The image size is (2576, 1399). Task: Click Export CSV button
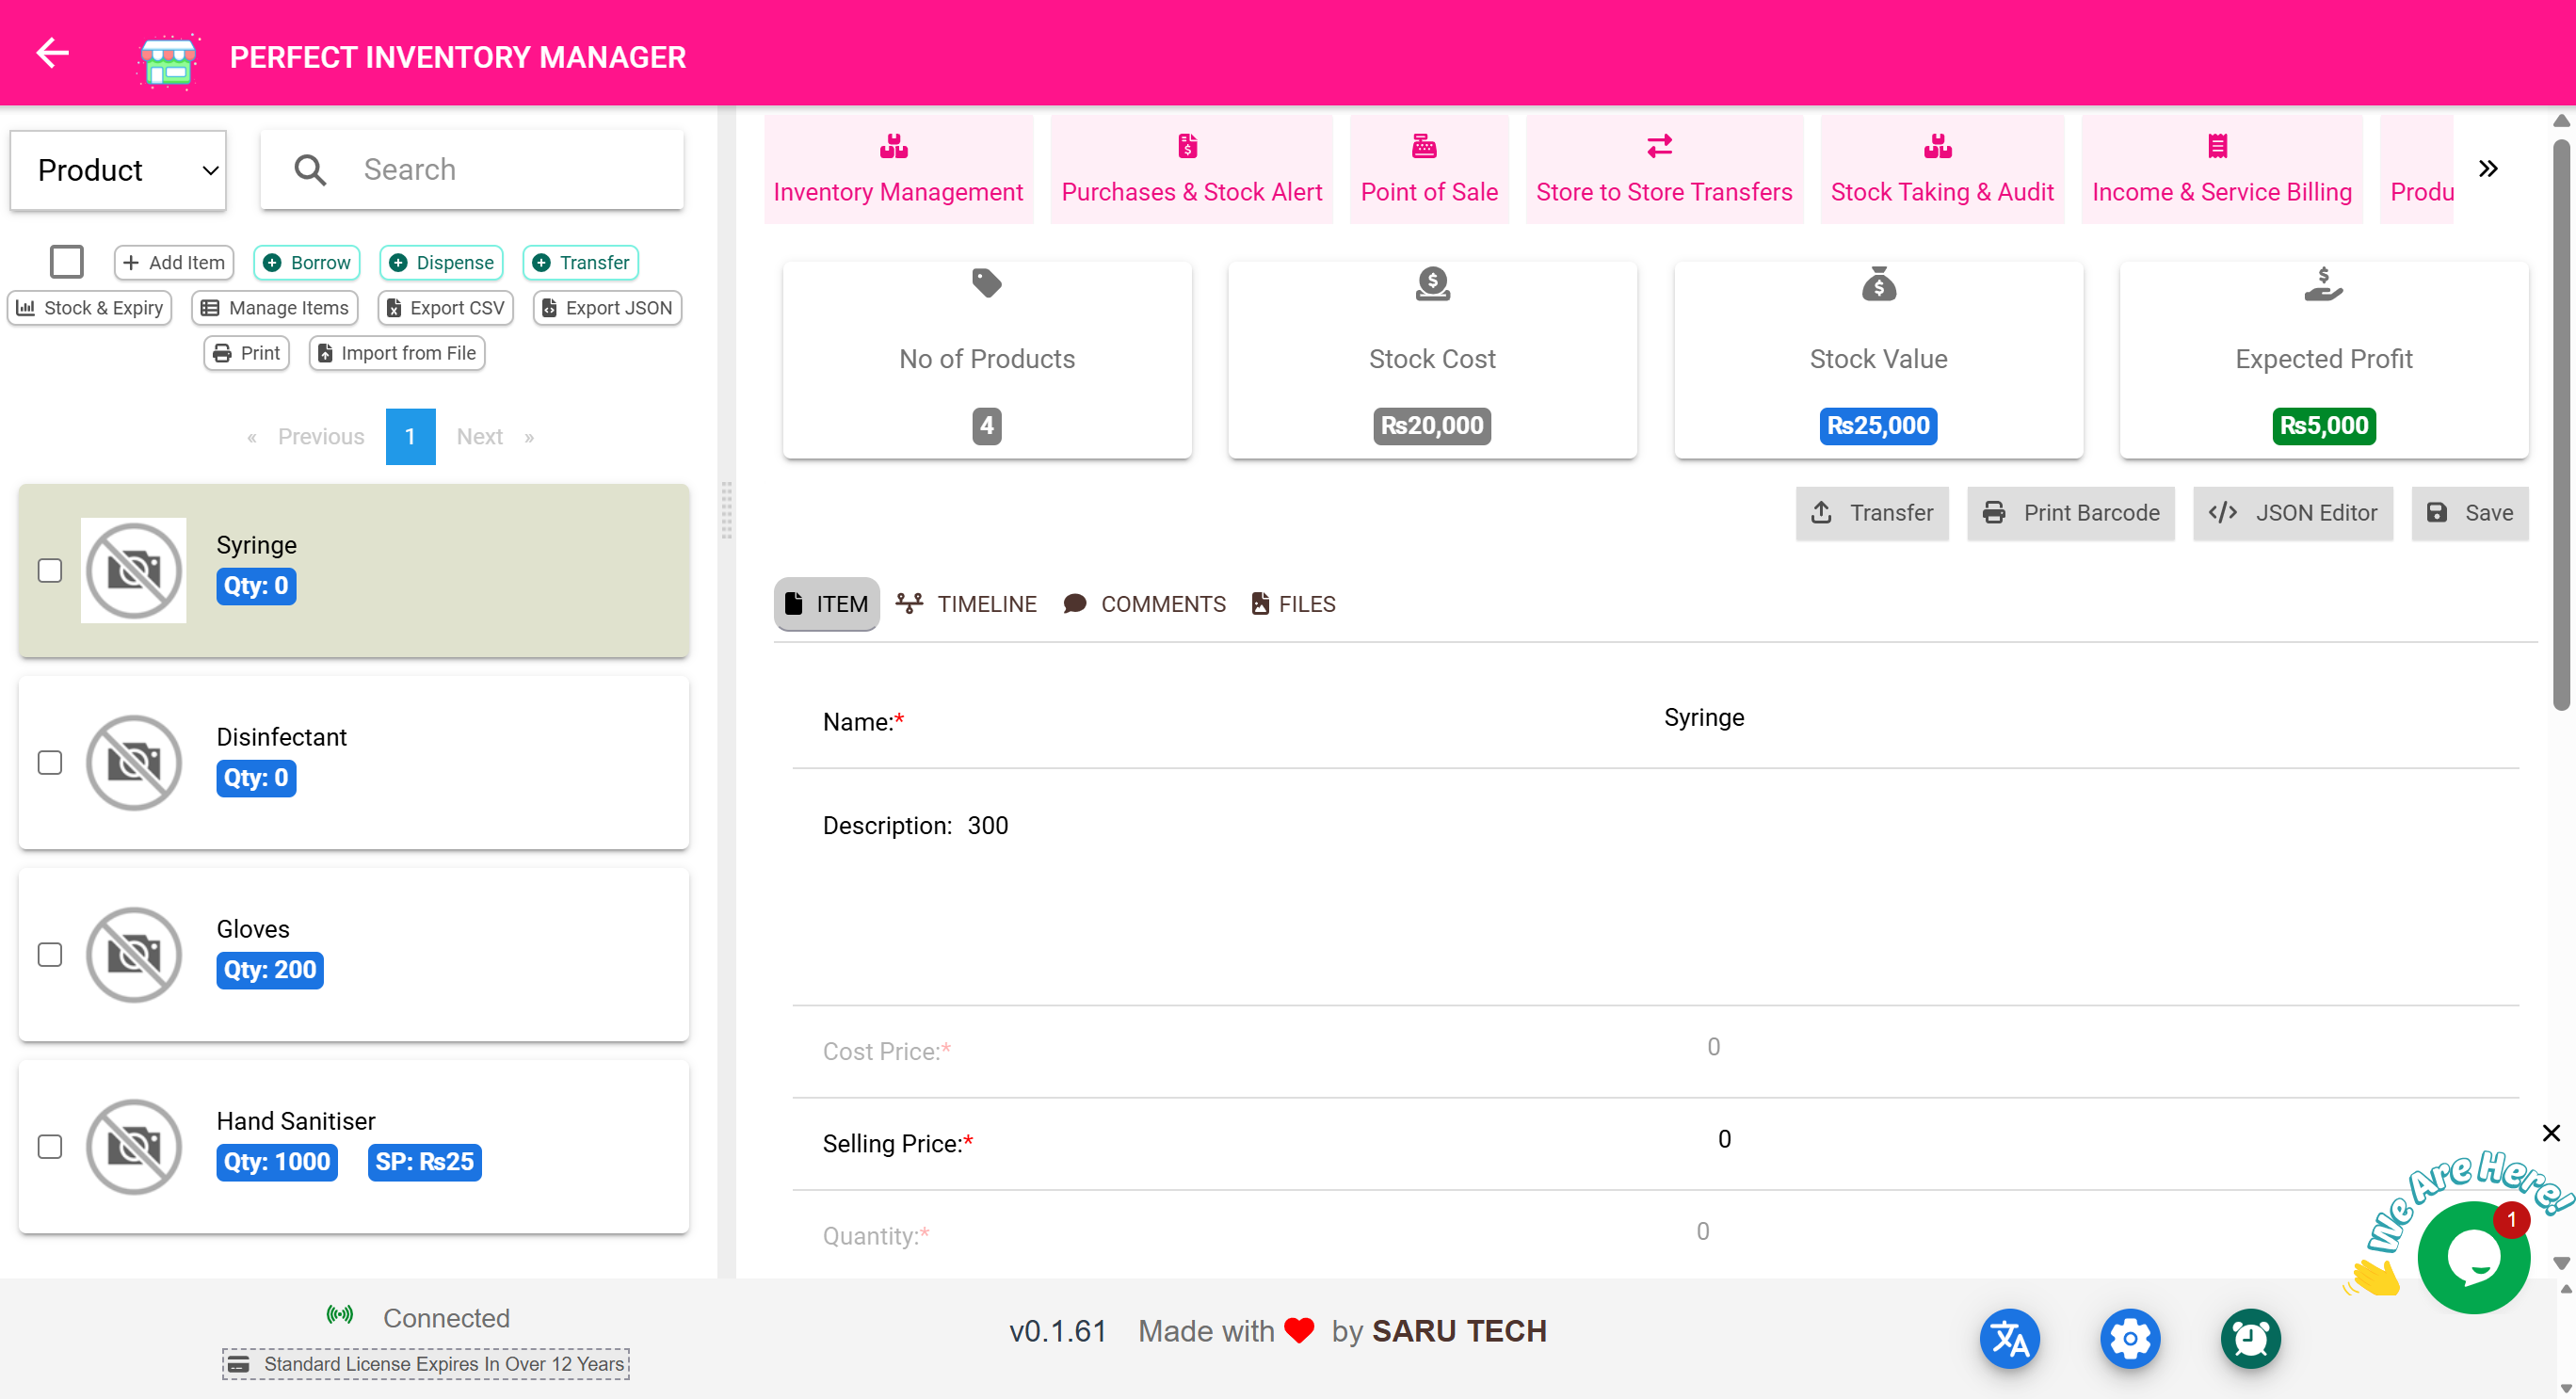(445, 307)
